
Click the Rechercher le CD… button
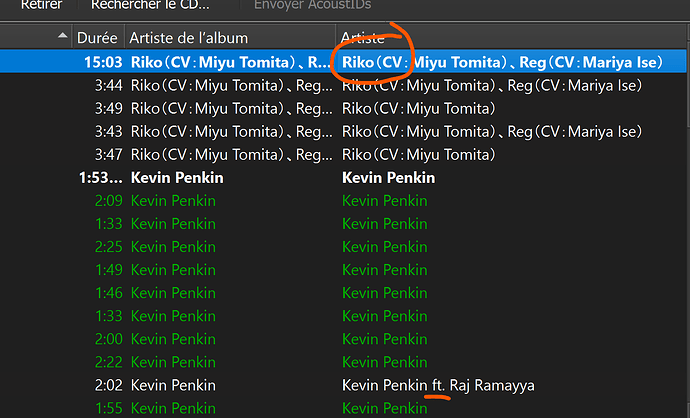(x=150, y=5)
